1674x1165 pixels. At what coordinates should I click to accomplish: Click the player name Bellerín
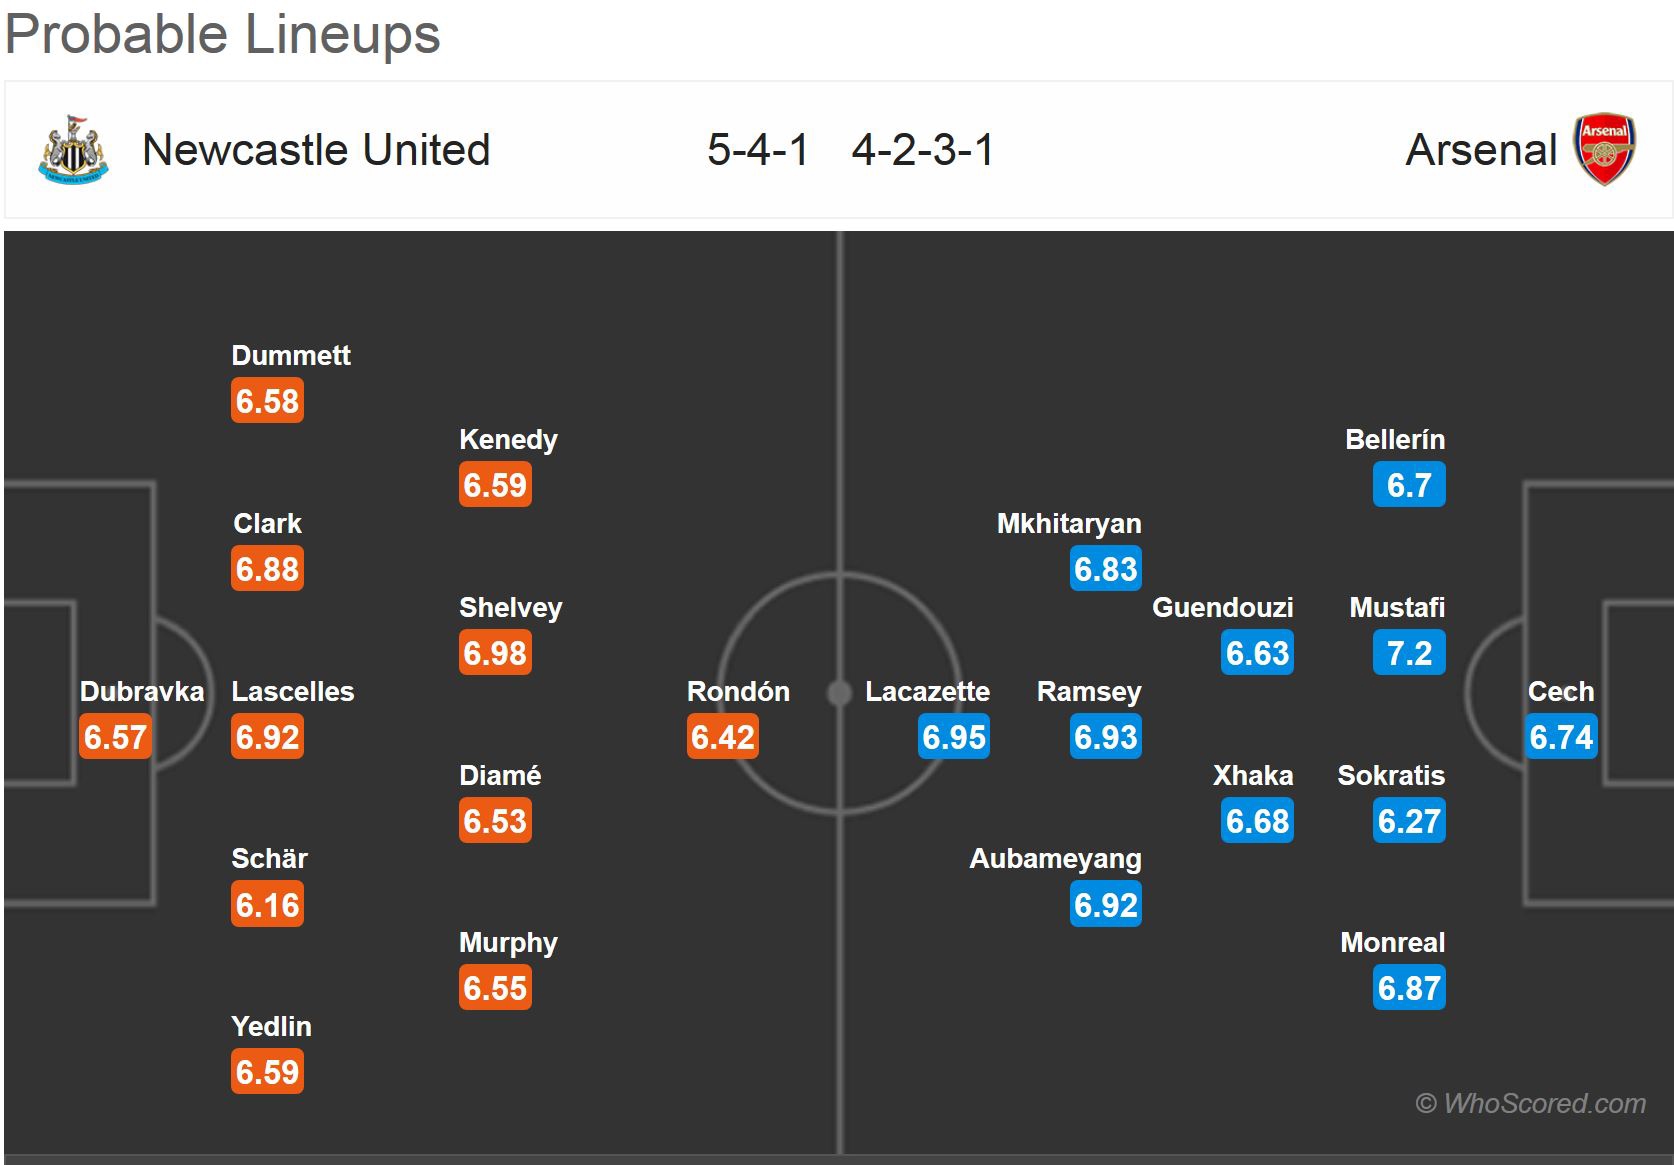(x=1394, y=439)
